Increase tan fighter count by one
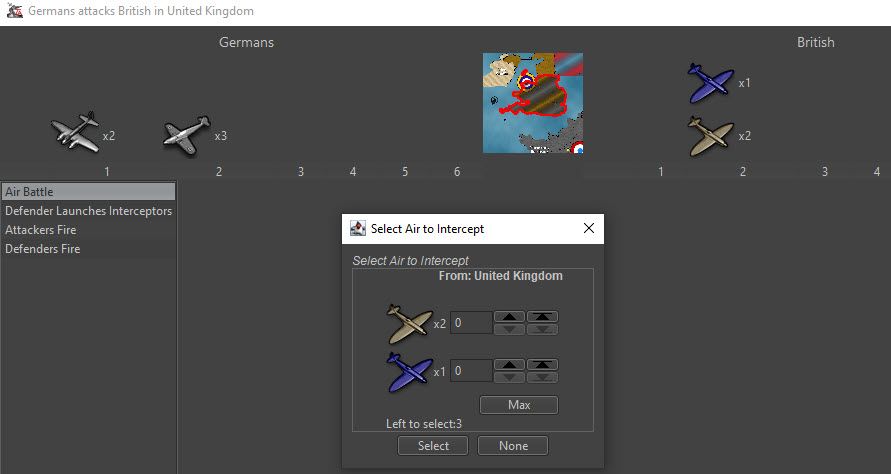 pyautogui.click(x=509, y=317)
